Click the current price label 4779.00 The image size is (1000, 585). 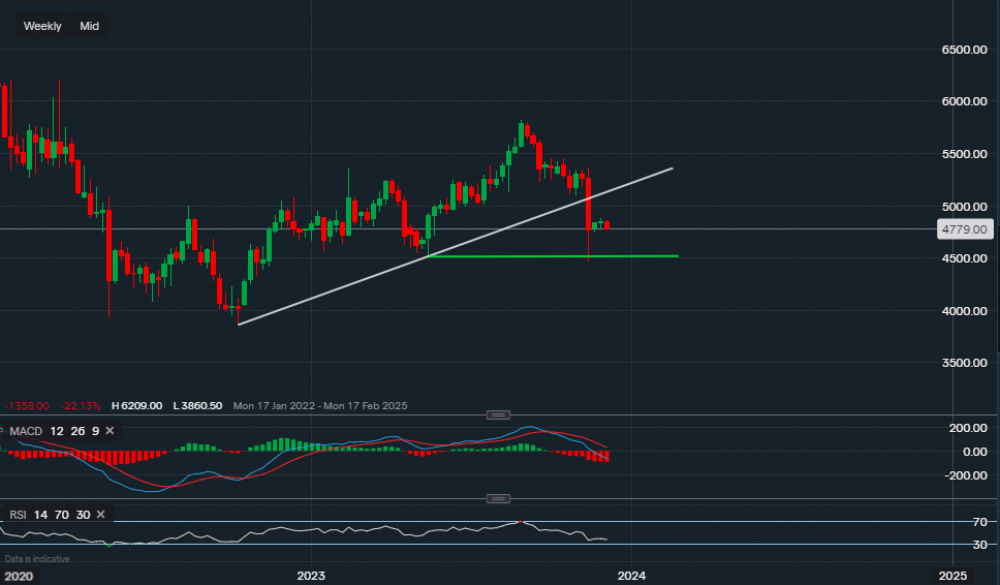964,230
